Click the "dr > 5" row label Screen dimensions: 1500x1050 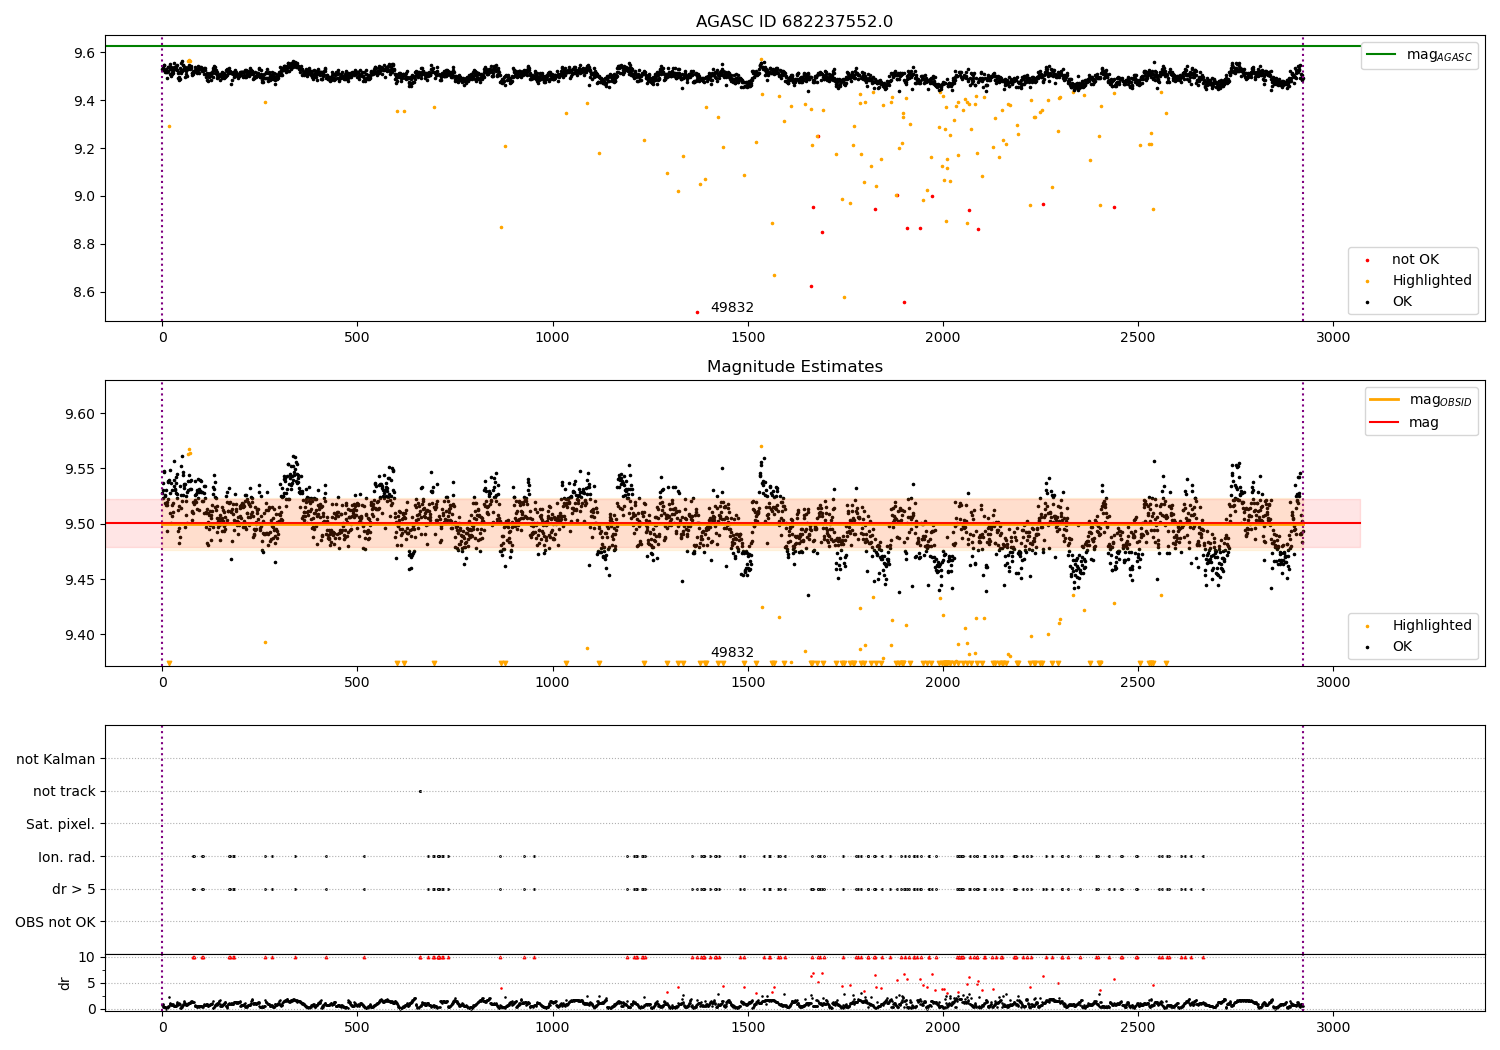tap(74, 890)
